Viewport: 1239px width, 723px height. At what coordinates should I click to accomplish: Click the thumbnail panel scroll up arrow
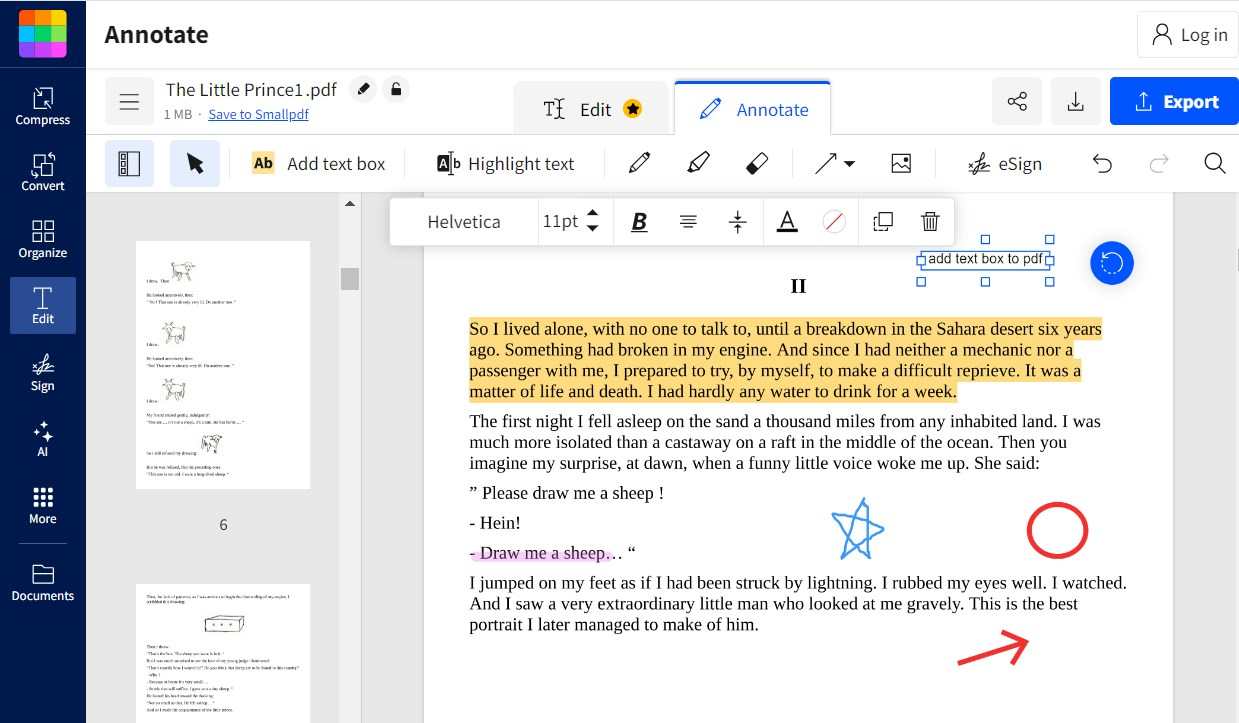pos(349,204)
